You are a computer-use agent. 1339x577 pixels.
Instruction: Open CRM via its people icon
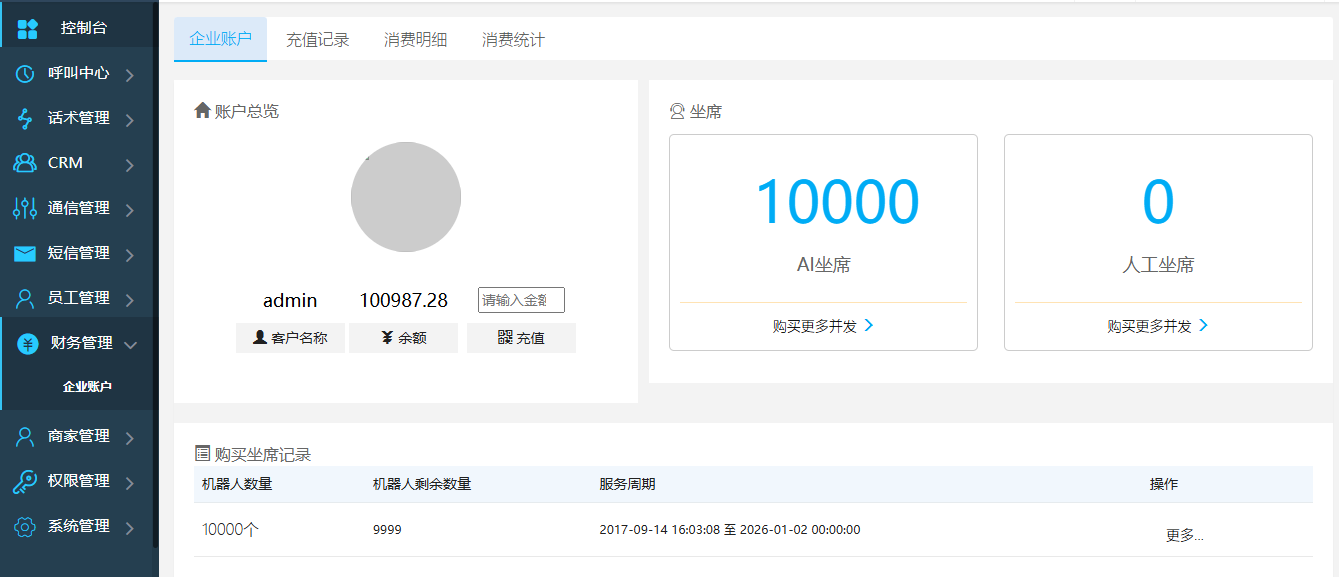pos(26,163)
